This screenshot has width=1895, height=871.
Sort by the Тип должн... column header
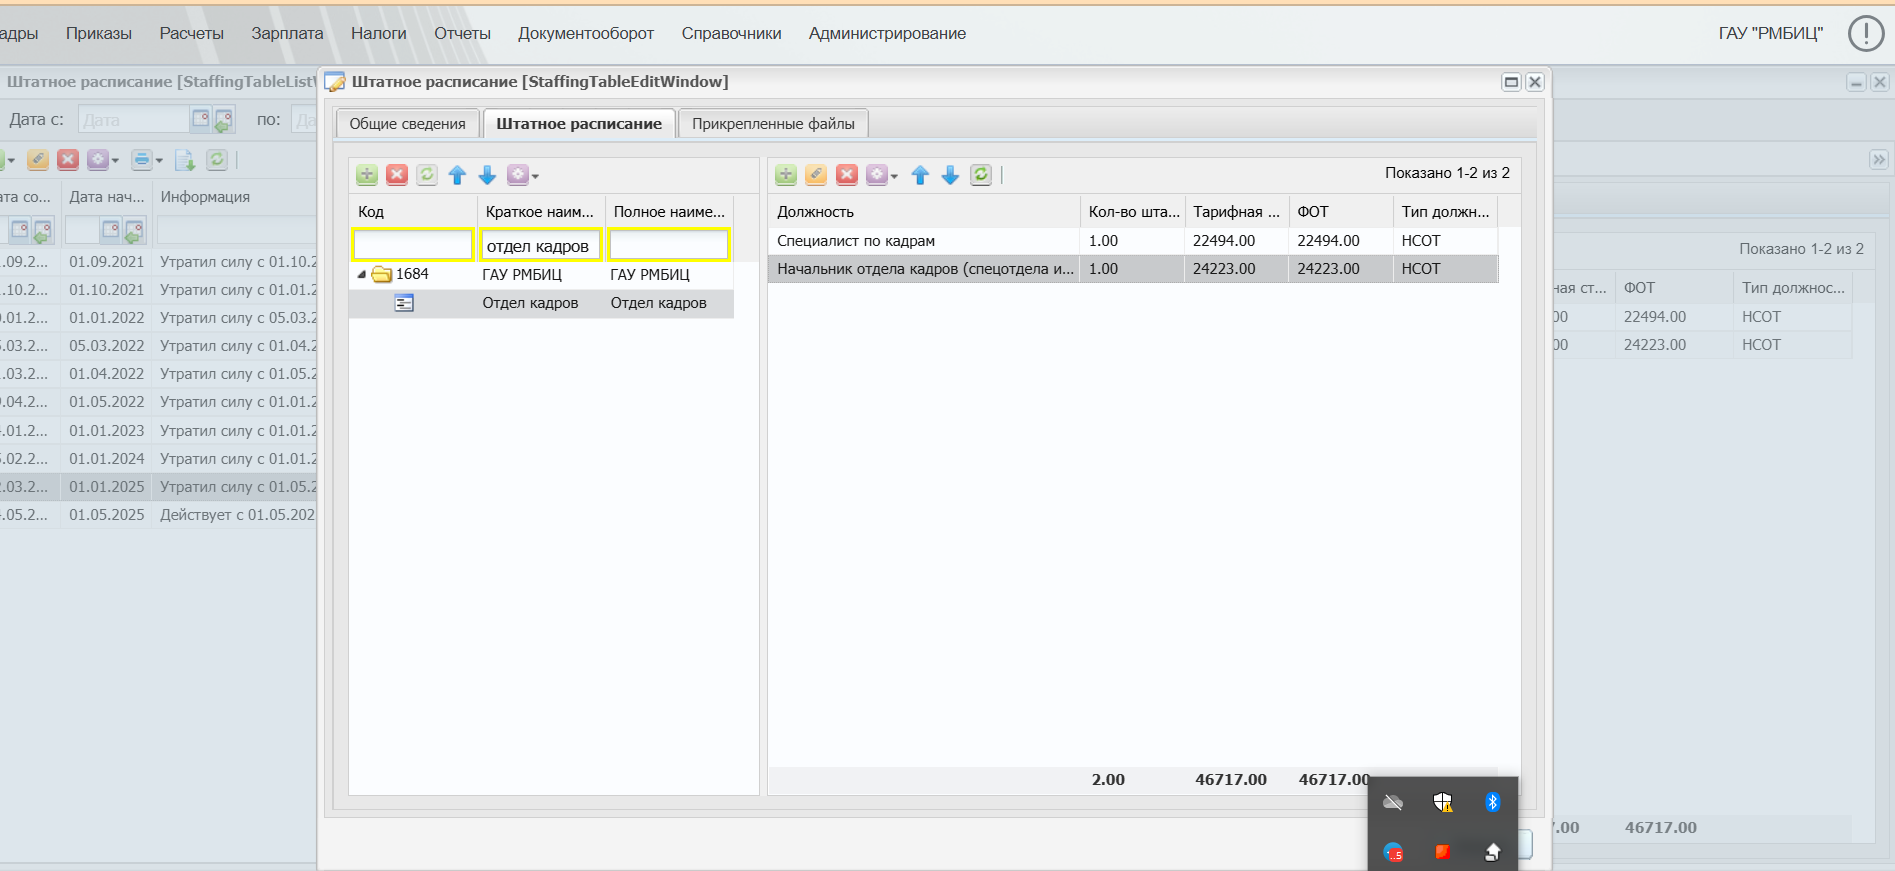click(x=1445, y=212)
